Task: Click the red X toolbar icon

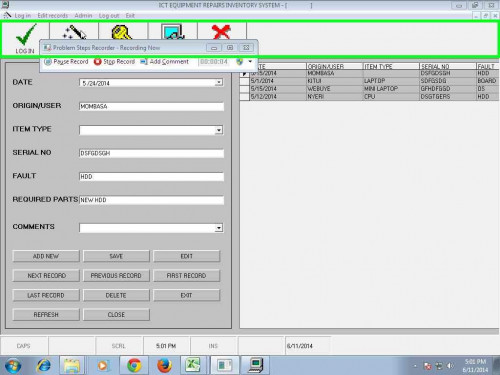Action: click(x=221, y=32)
